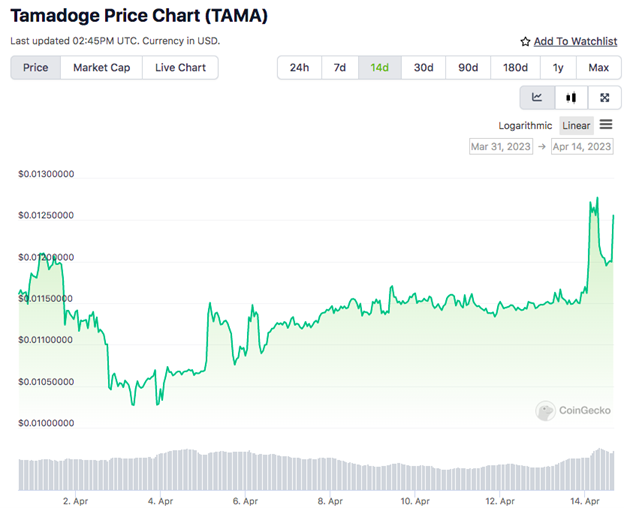Open the chart hamburger menu
Screen dimensions: 624x508
(x=606, y=125)
